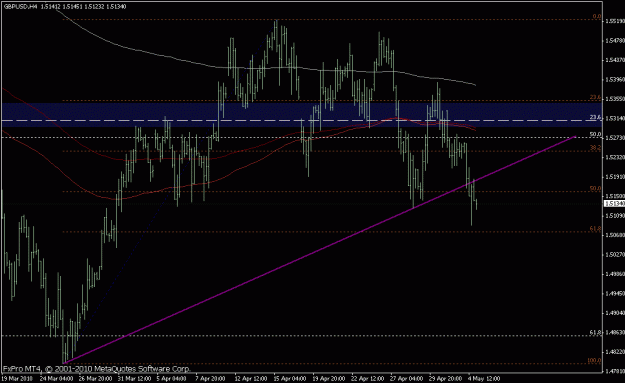This screenshot has width=625, height=383.
Task: Click the white 61.8 Fibonacci level label
Action: [x=596, y=332]
